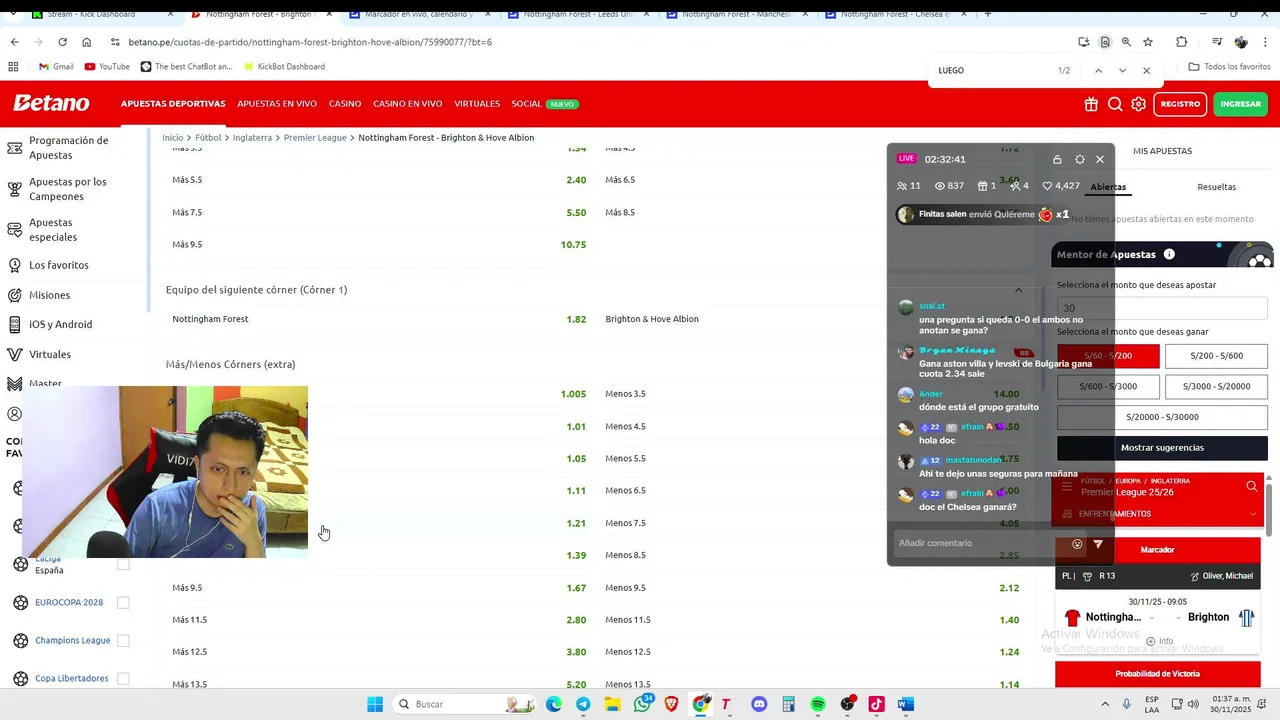
Task: Click the emoji icon in comment box
Action: [1077, 544]
